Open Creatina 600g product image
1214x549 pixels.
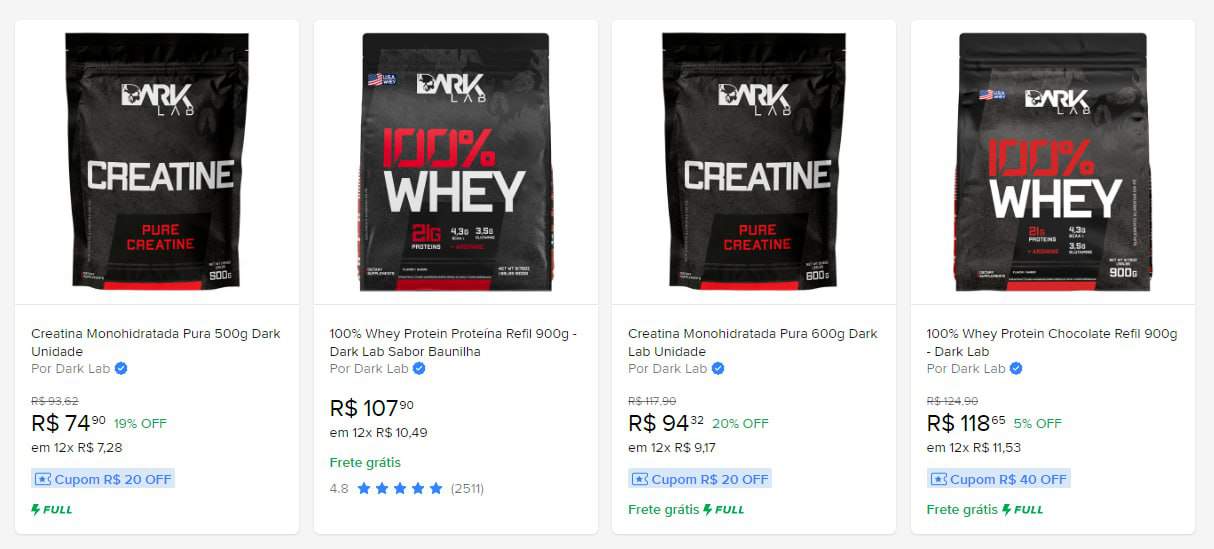point(754,162)
